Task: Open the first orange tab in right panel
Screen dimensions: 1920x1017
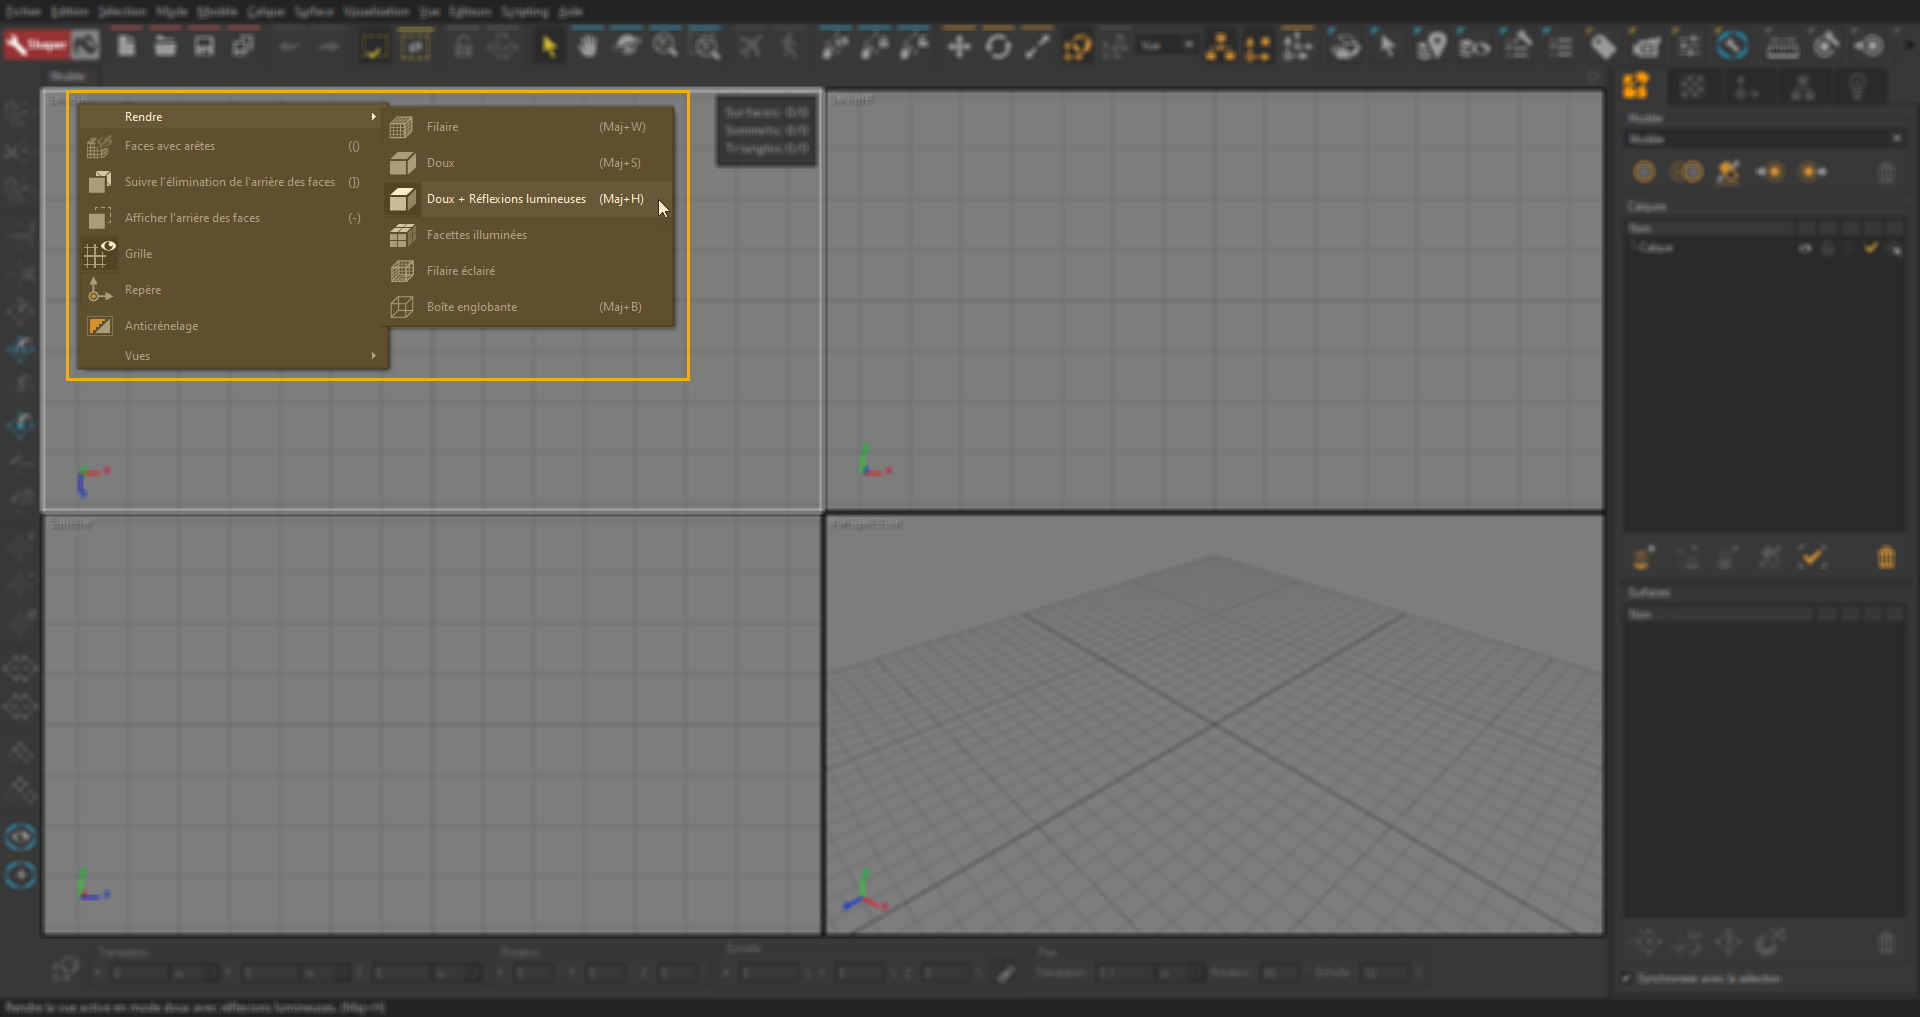Action: click(1636, 87)
